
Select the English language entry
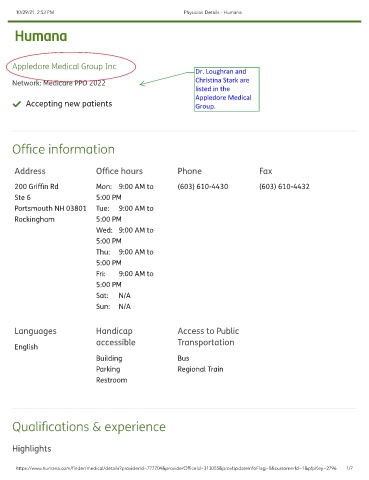pos(26,347)
